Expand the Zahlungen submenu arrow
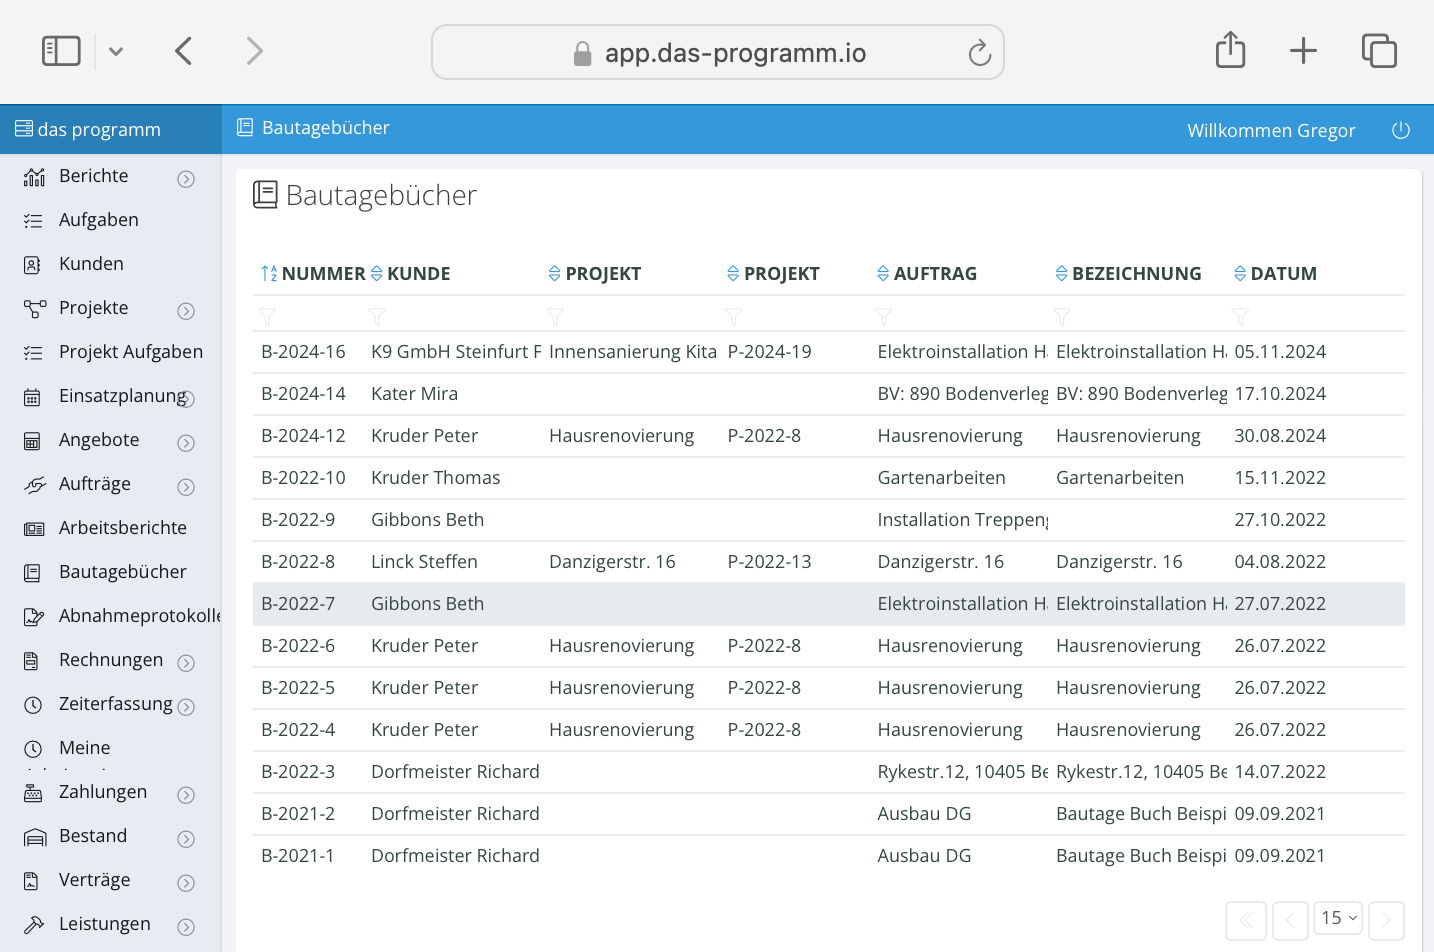The height and width of the screenshot is (952, 1434). (186, 795)
